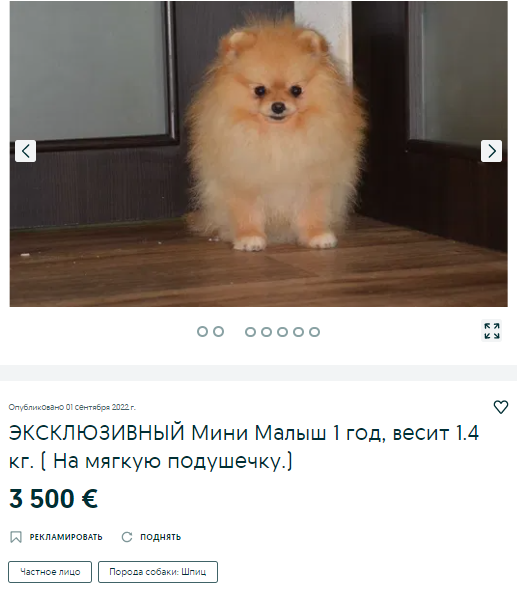Select the seventh gallery dot indicator
517x599 pixels.
pos(298,332)
